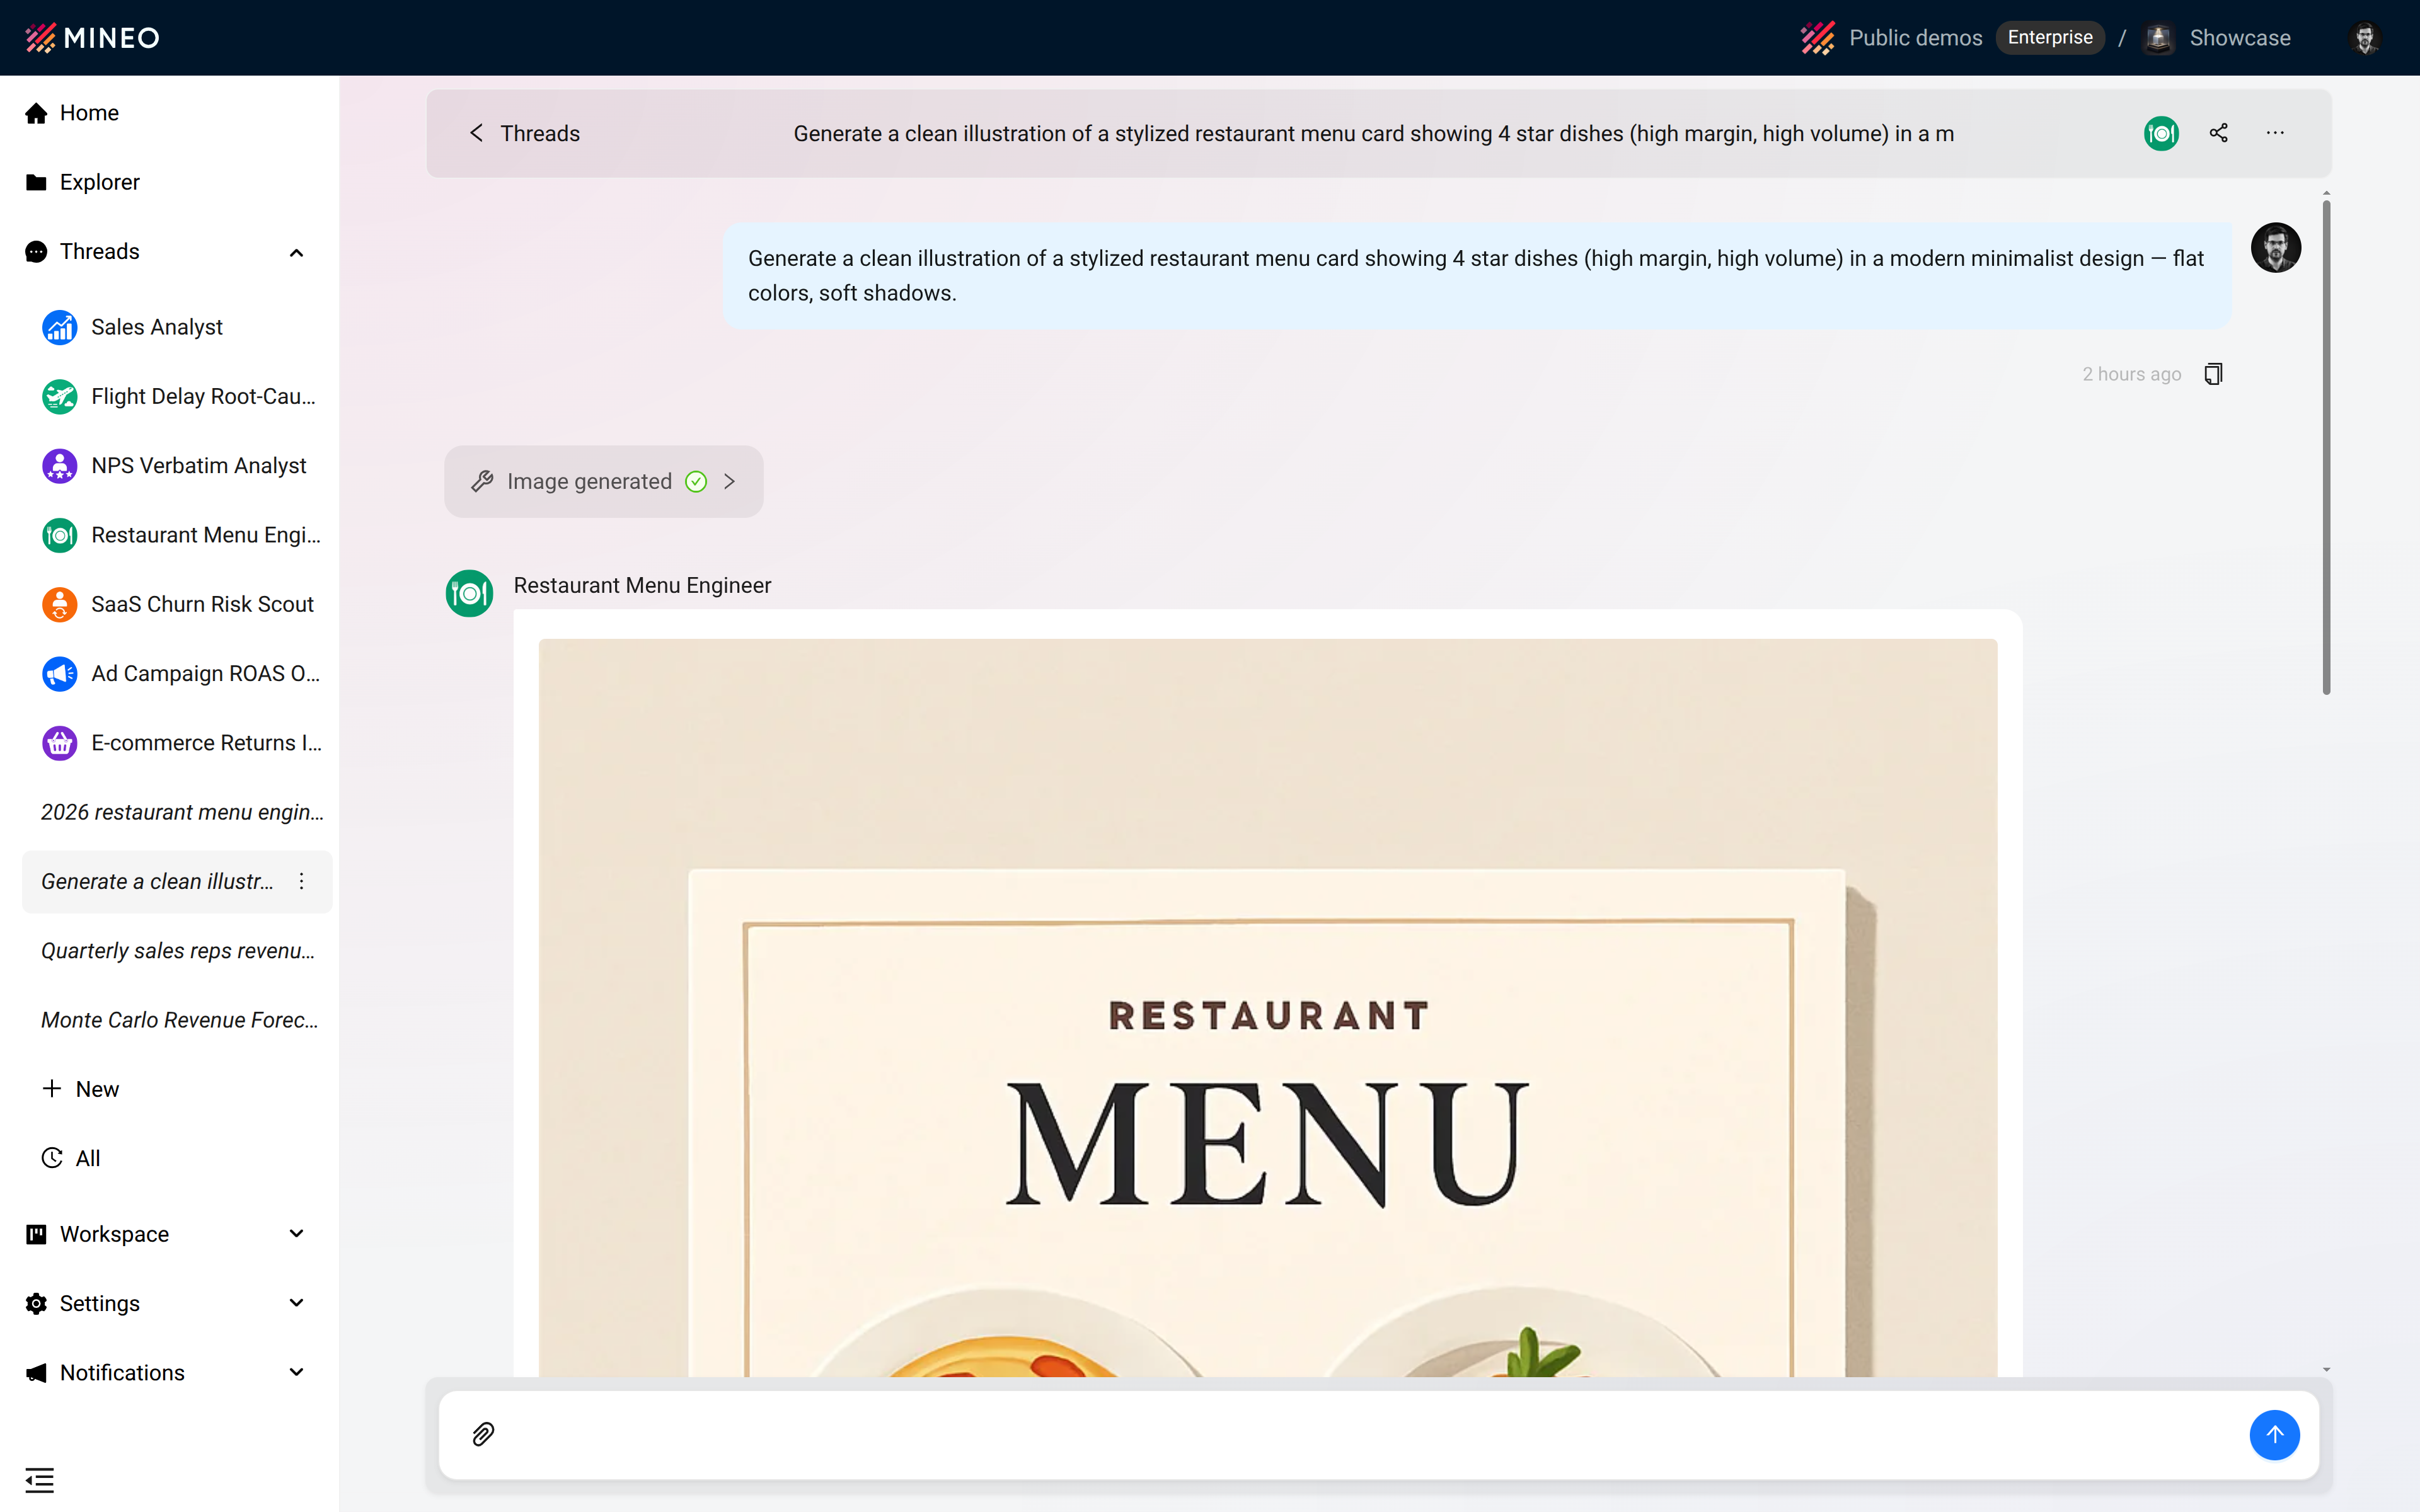Open the Showcase project
The height and width of the screenshot is (1512, 2420).
(2240, 38)
